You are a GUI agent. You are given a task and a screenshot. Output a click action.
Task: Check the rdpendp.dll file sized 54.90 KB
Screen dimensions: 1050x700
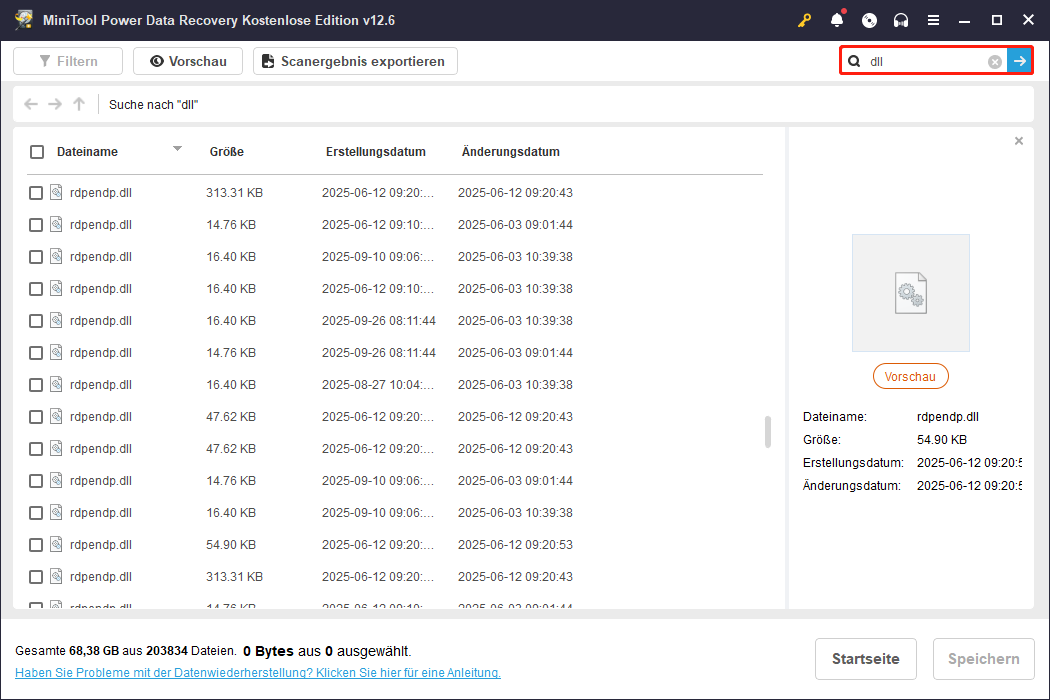[36, 545]
